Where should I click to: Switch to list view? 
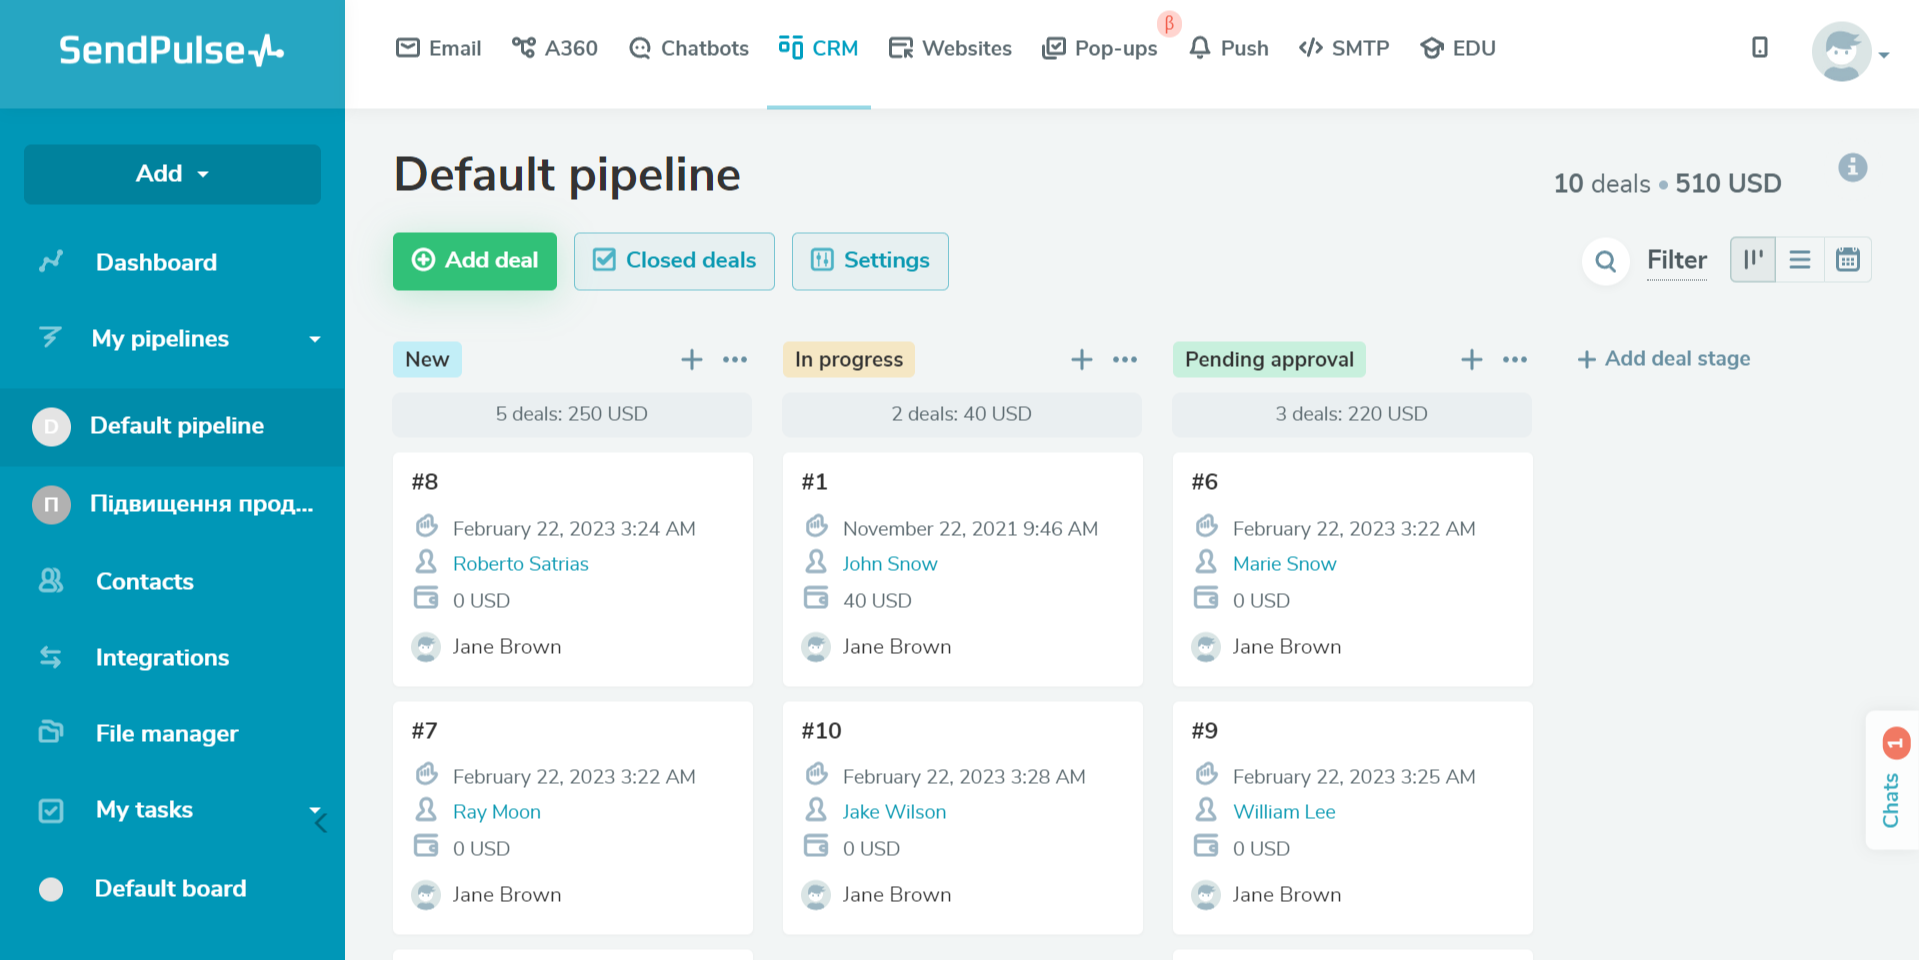point(1800,260)
